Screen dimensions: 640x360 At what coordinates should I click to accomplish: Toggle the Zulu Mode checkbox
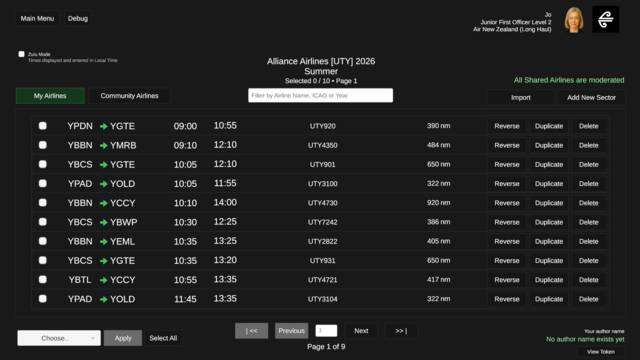tap(21, 54)
